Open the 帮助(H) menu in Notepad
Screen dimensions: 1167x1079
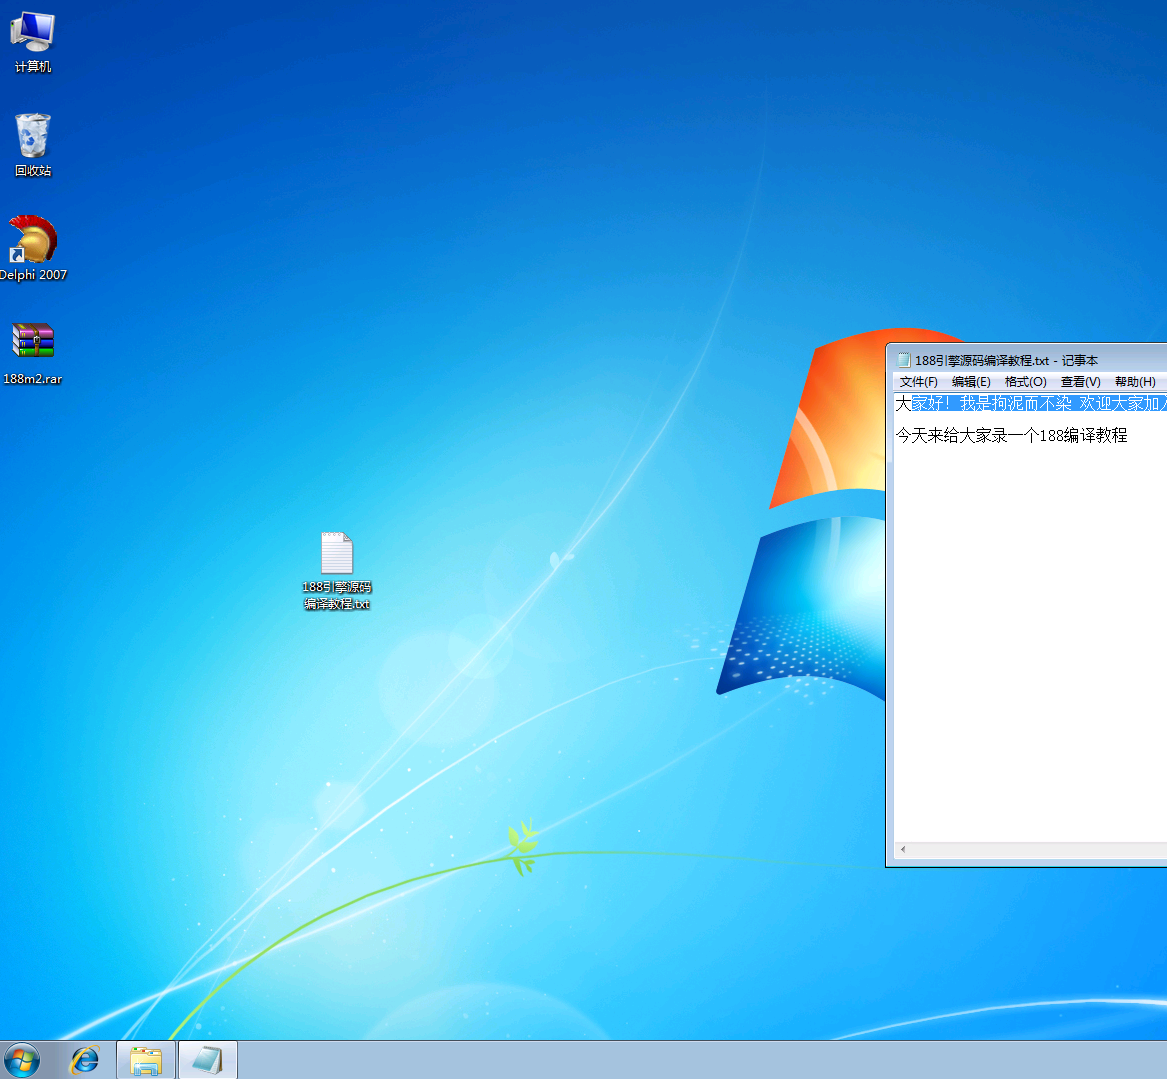(1135, 382)
